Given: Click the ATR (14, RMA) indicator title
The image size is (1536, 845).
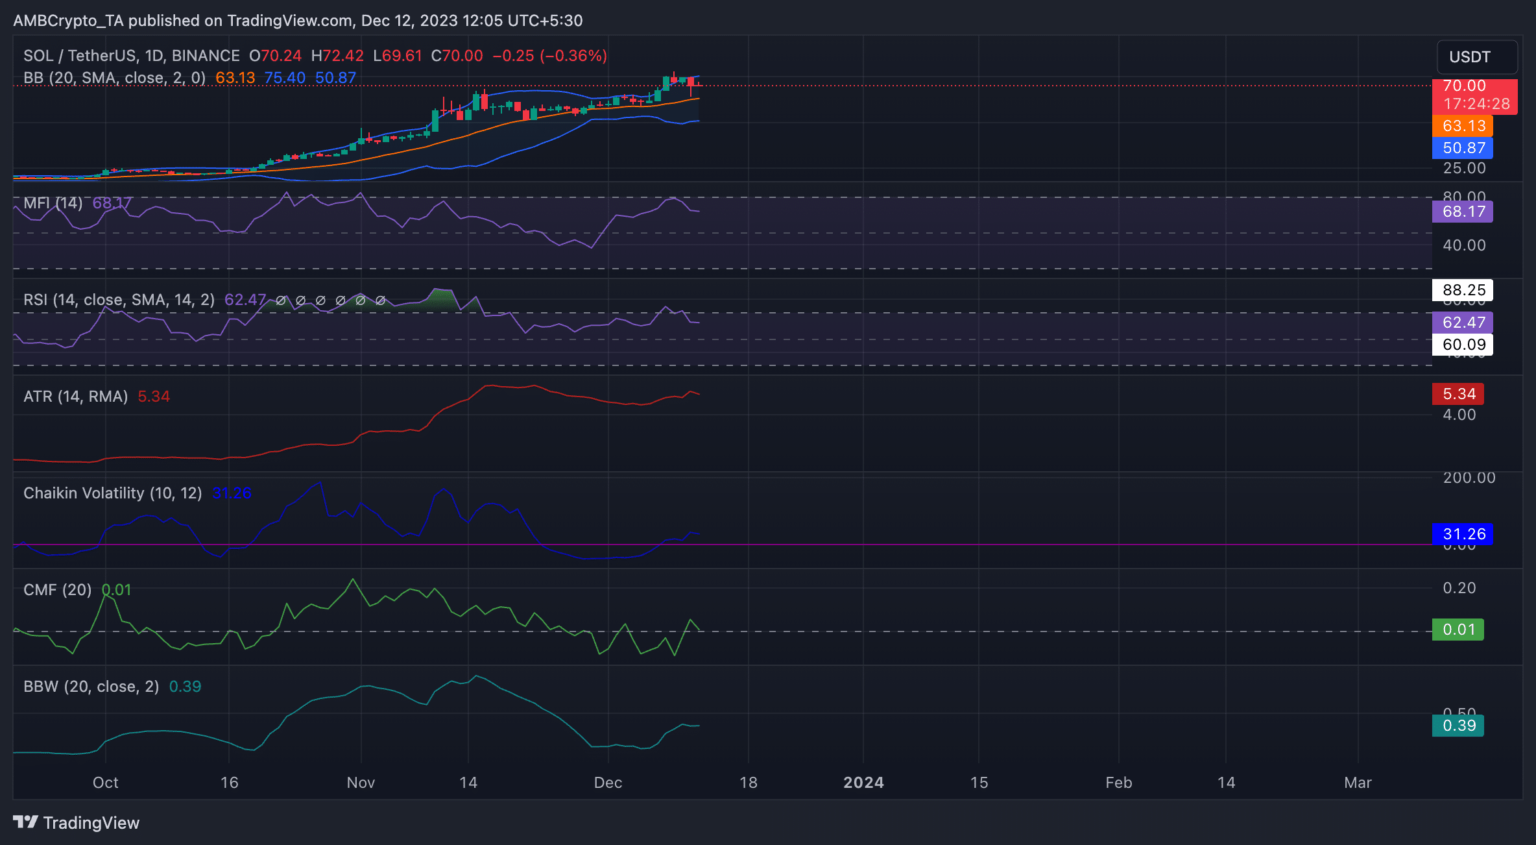Looking at the screenshot, I should tap(75, 397).
